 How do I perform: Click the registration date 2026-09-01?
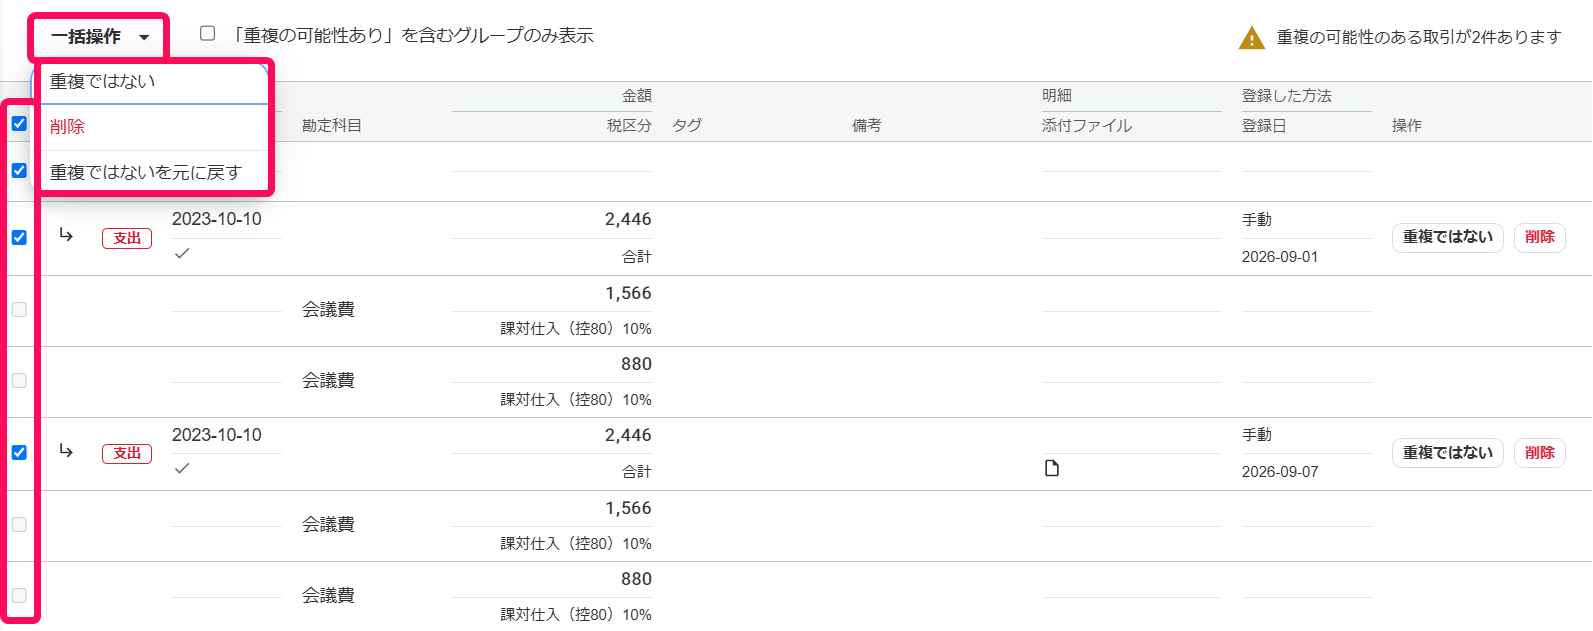point(1280,257)
